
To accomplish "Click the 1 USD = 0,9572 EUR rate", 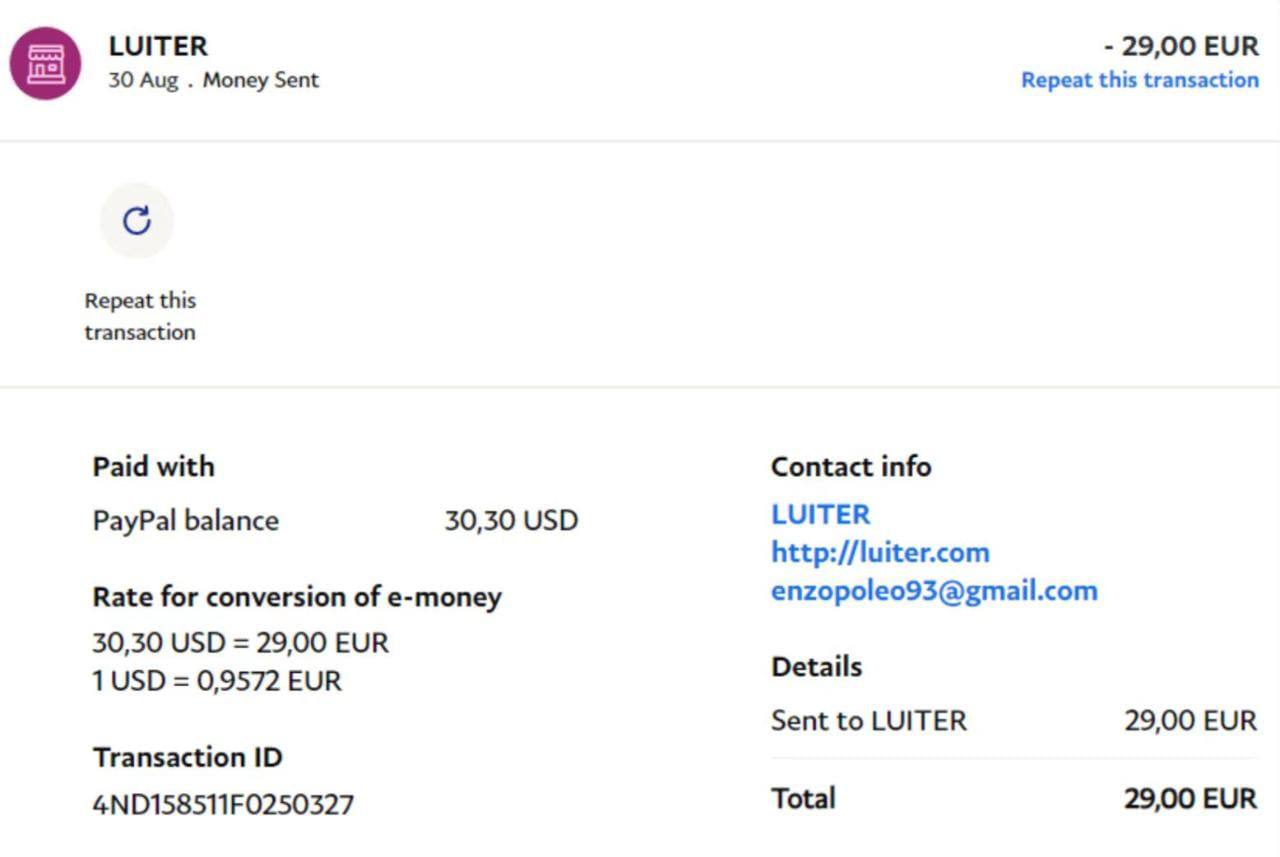I will coord(217,681).
